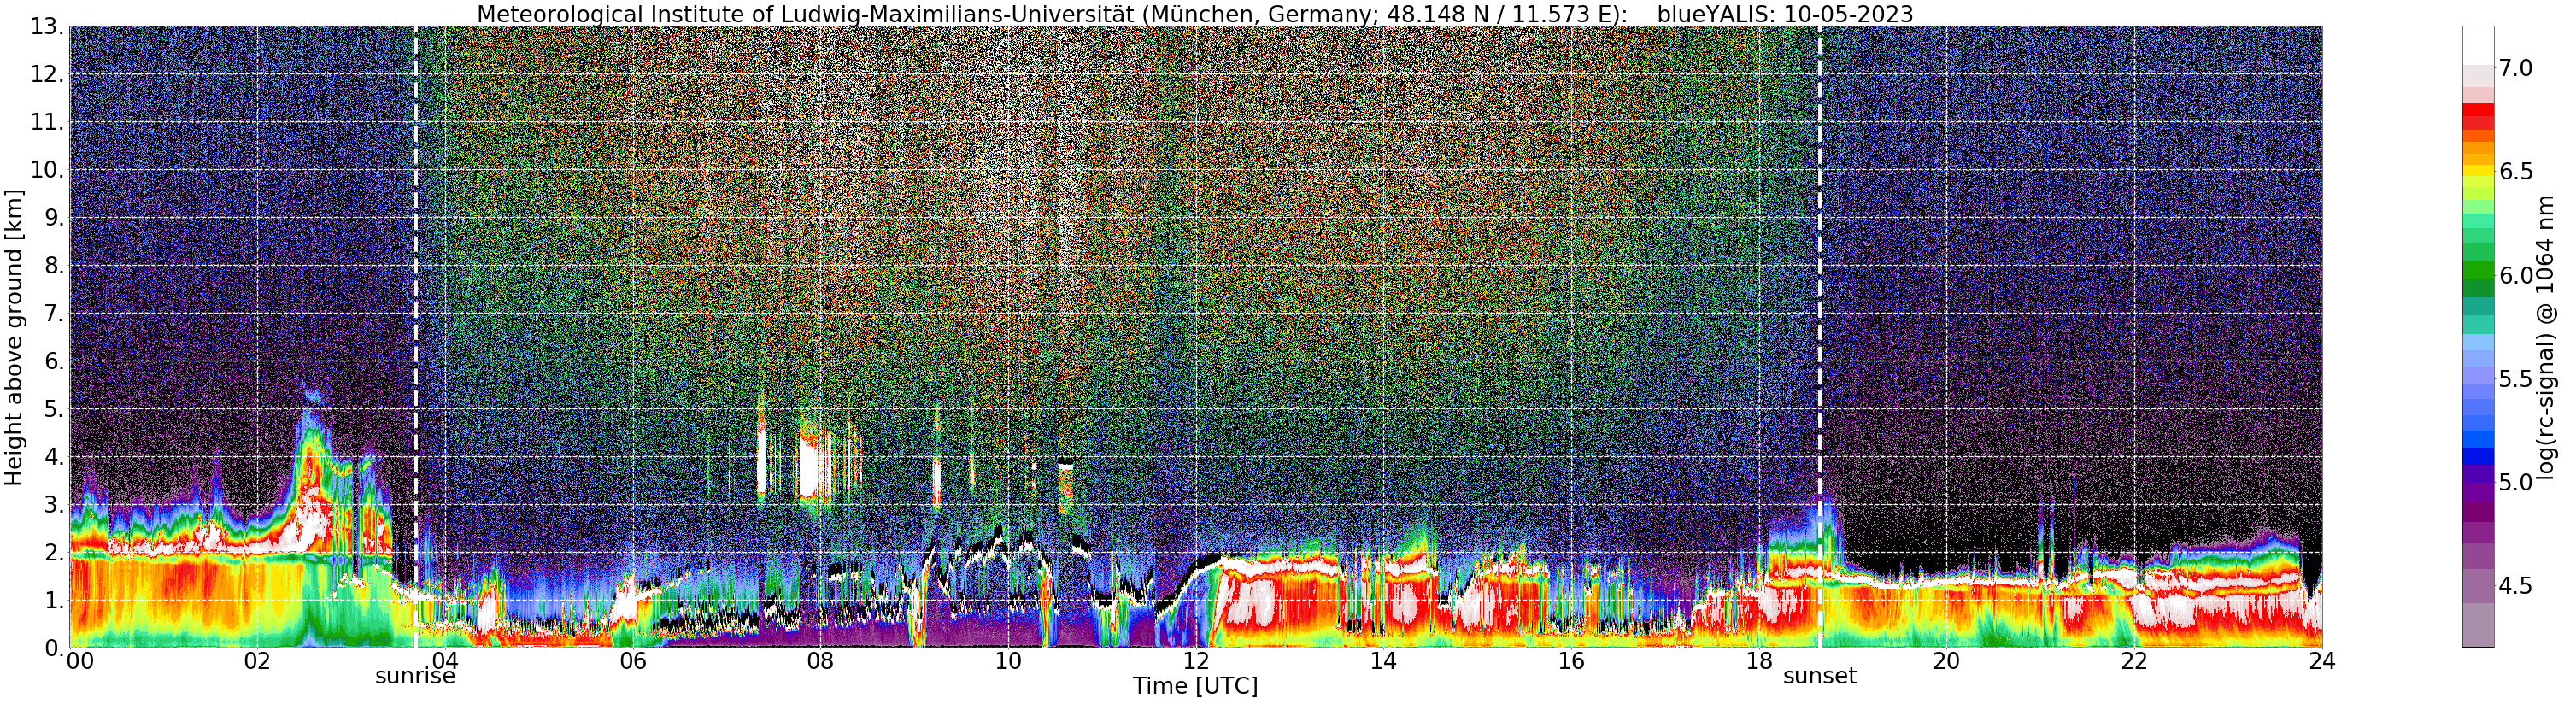Click the '18' time tick label

click(1759, 661)
